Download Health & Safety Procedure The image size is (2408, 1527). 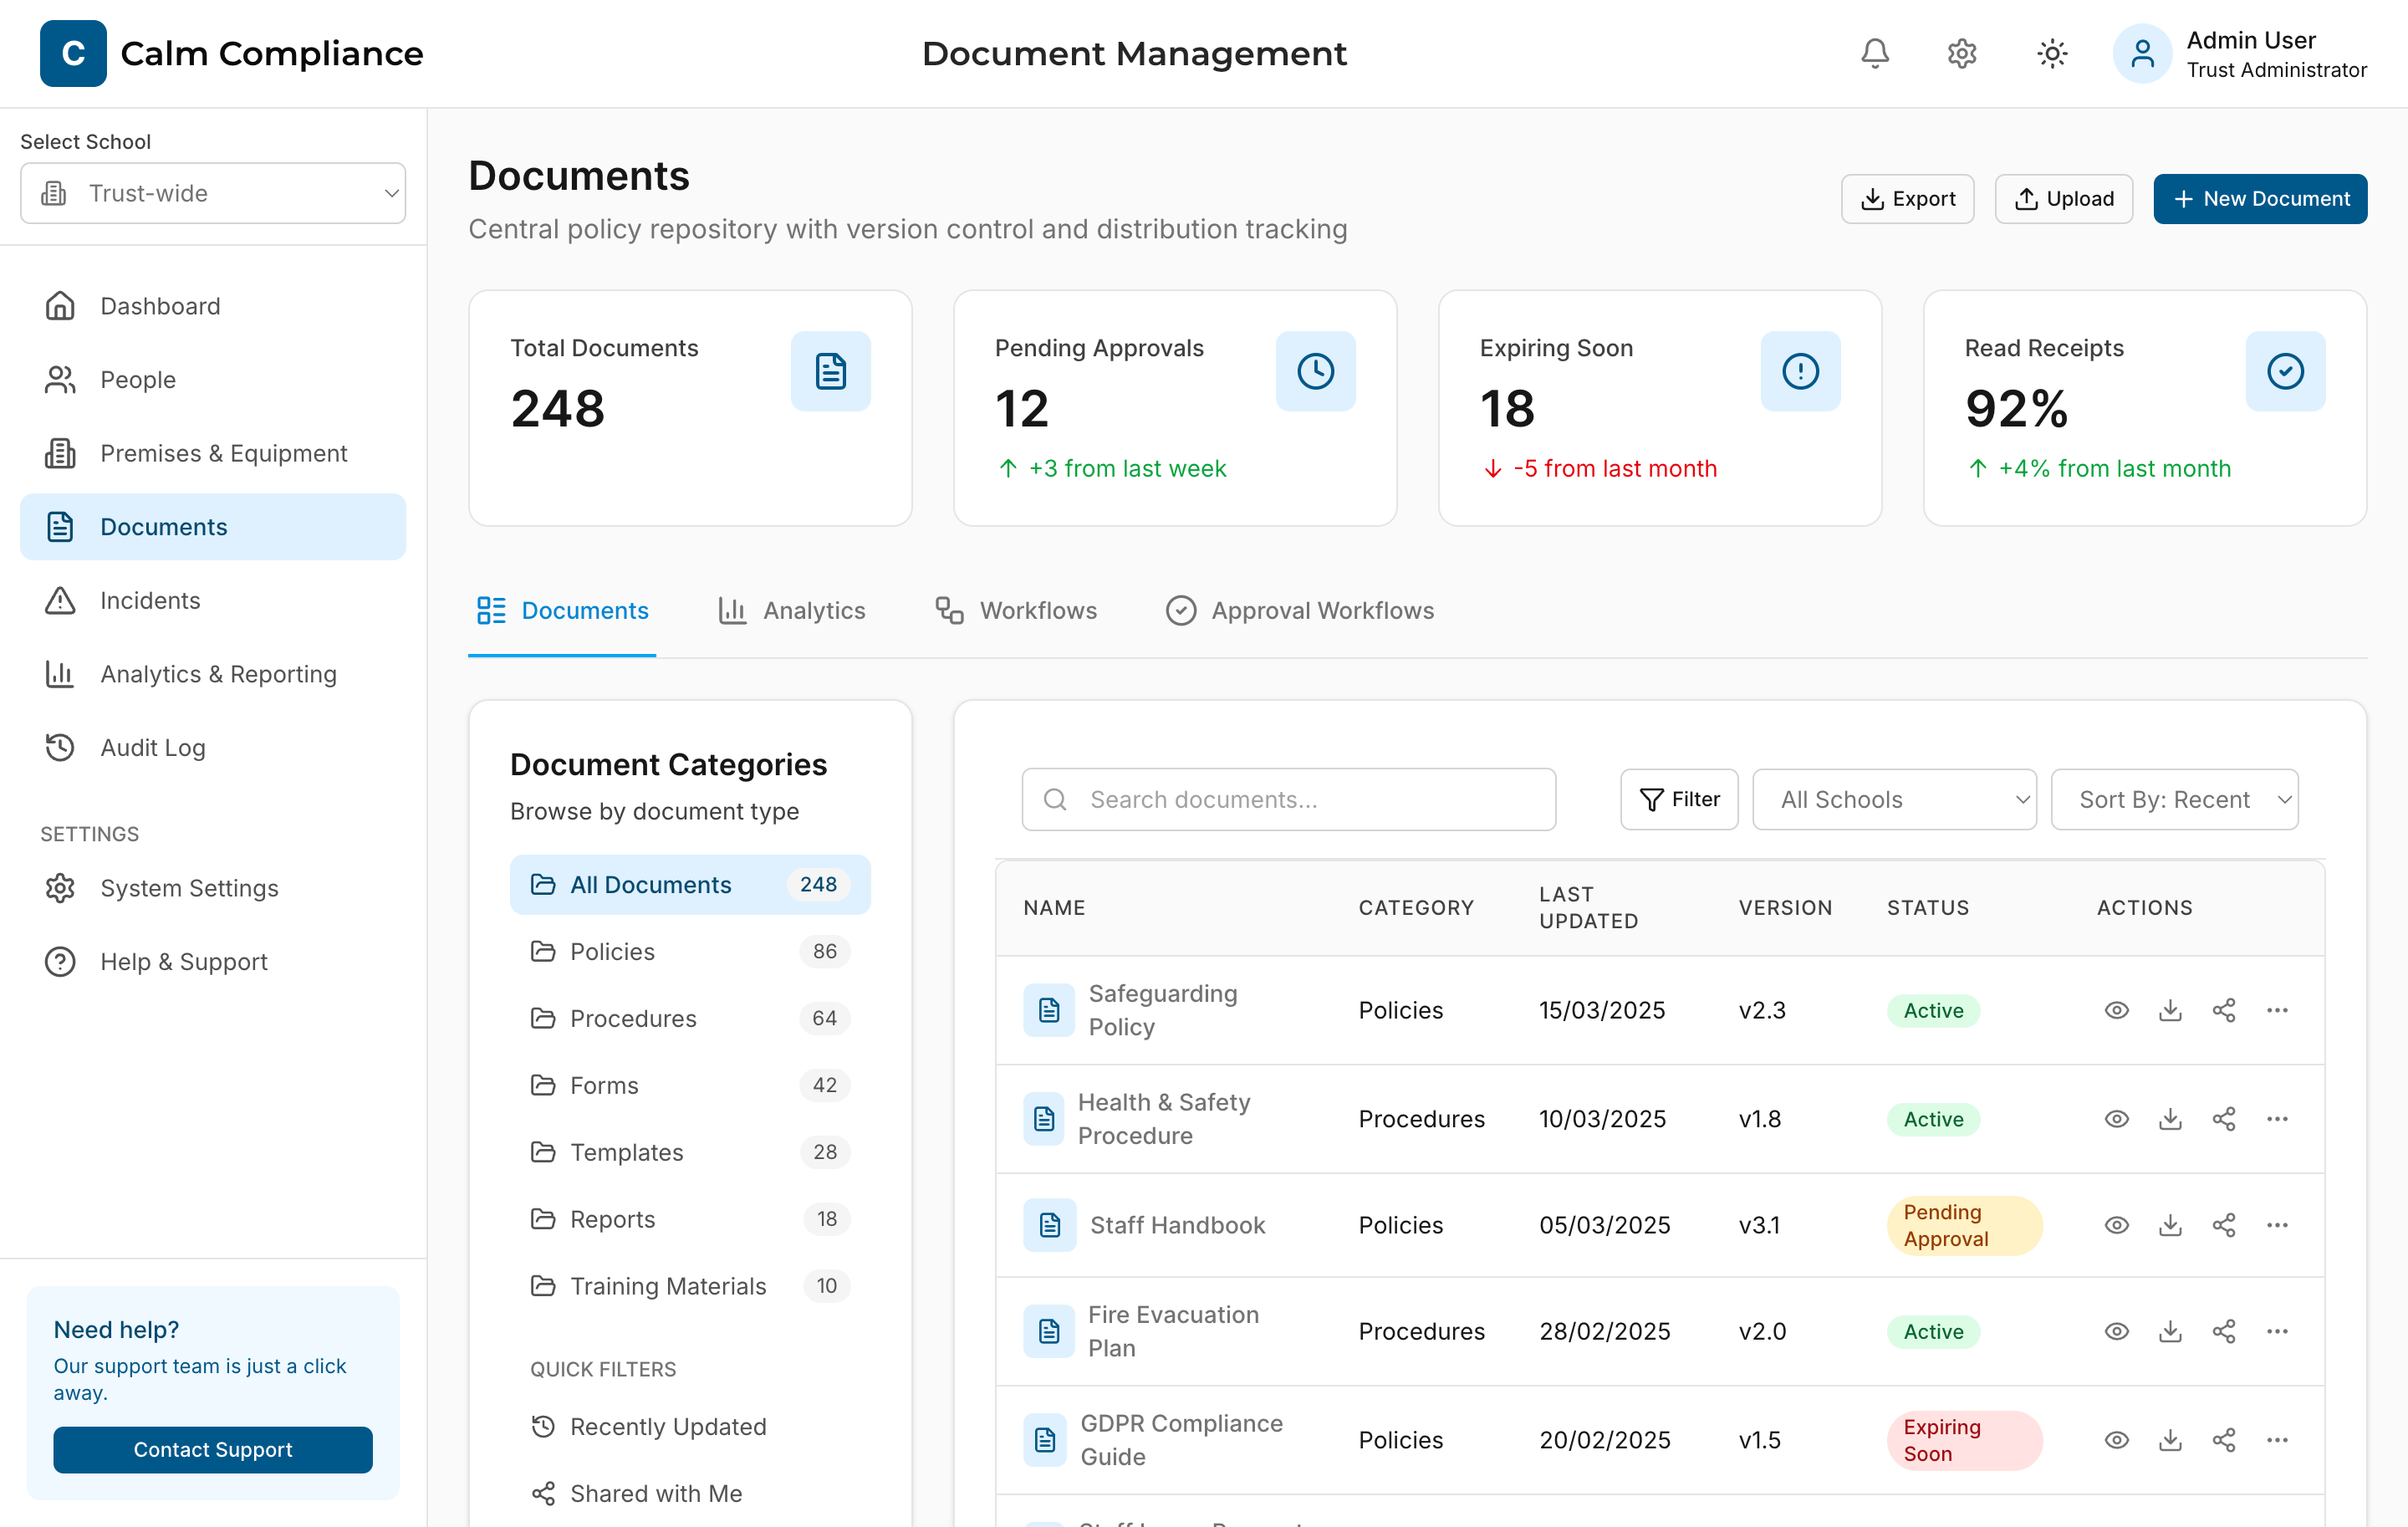[x=2170, y=1118]
